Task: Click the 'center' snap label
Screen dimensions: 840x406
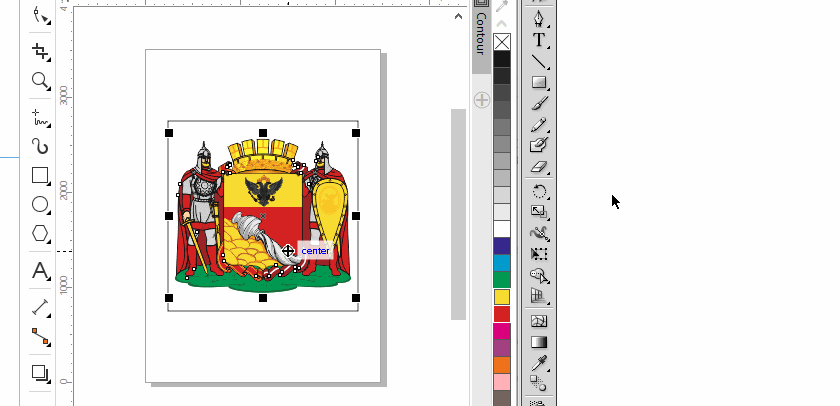Action: (316, 251)
